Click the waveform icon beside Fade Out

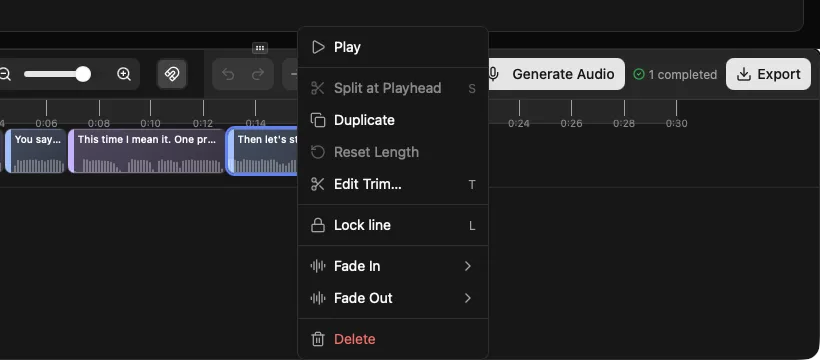point(318,298)
